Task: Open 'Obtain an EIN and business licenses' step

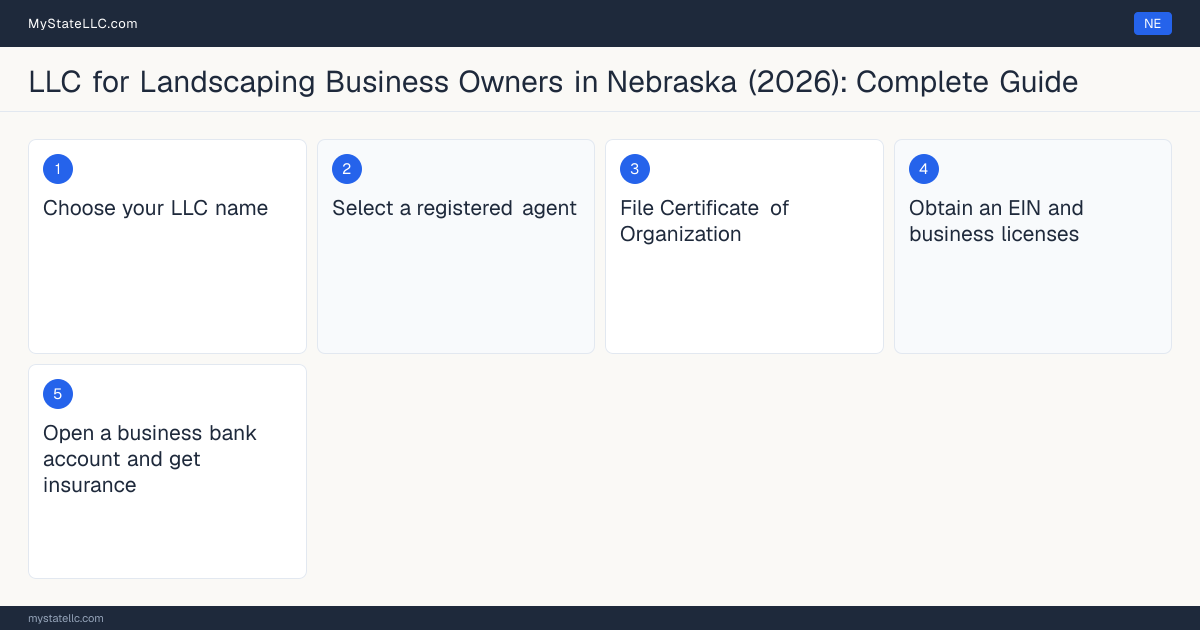Action: 1033,246
